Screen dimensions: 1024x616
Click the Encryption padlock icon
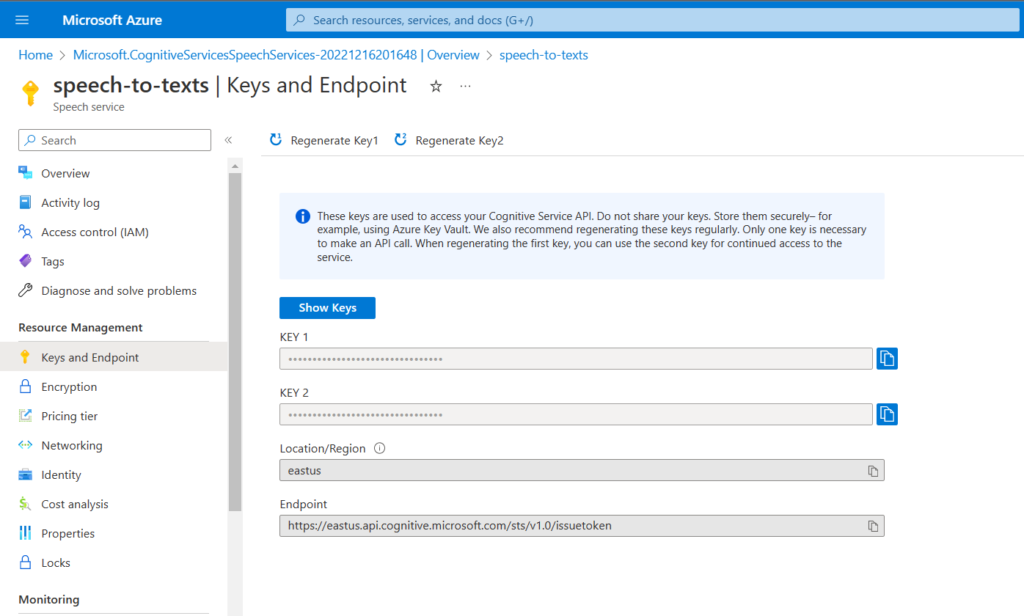pos(25,386)
